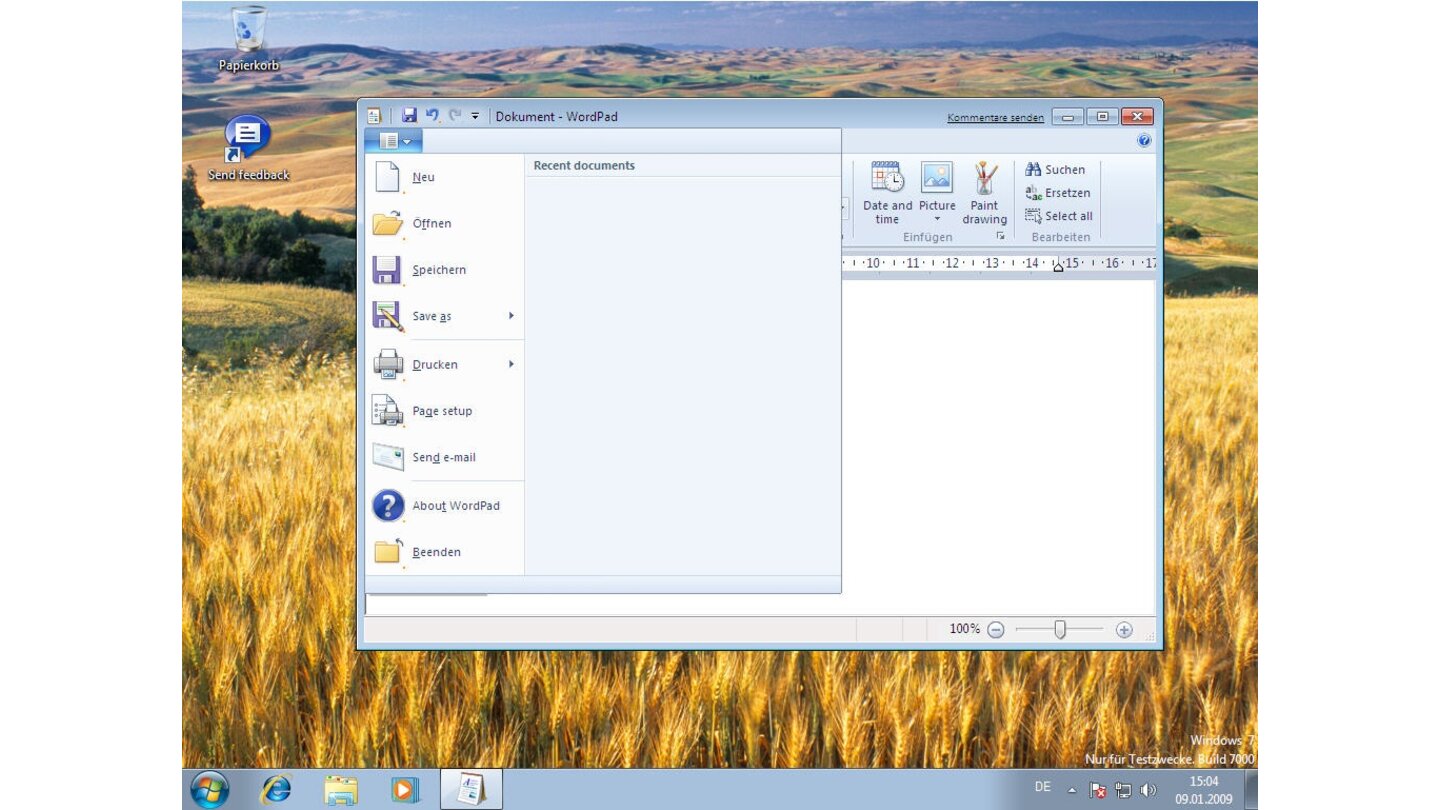Open About WordPad from the menu

tap(445, 506)
